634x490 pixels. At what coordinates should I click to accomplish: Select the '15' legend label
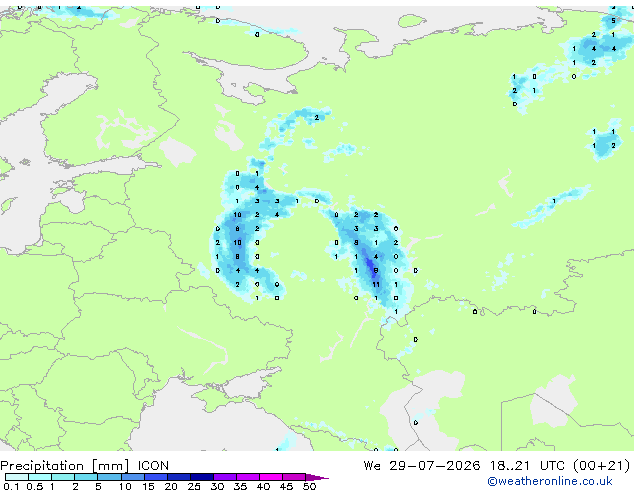(148, 486)
